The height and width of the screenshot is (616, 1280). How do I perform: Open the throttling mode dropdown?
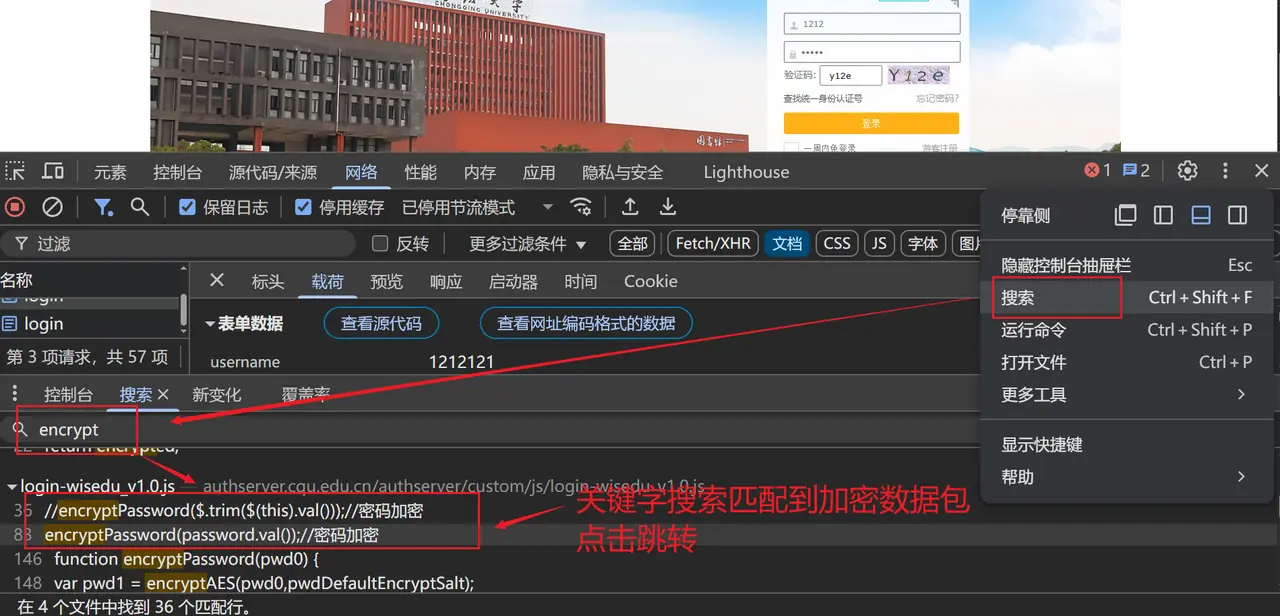tap(547, 207)
